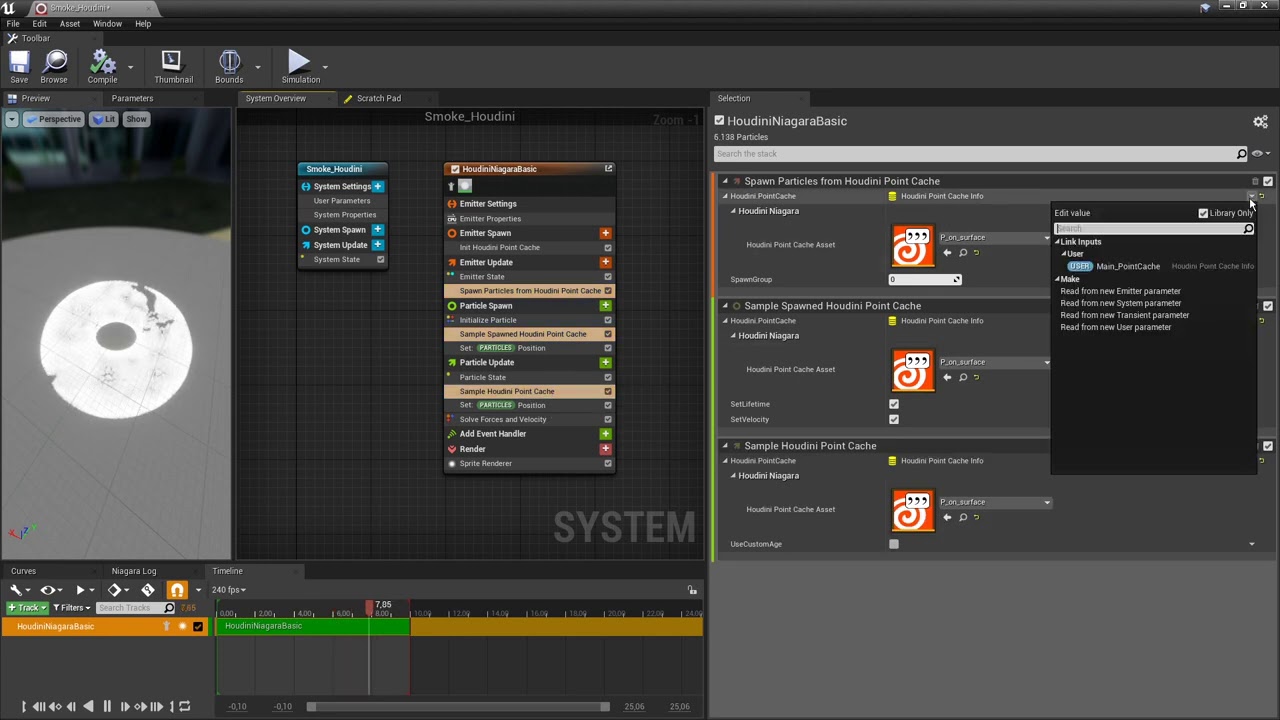
Task: Add a module to Particle Update
Action: pyautogui.click(x=605, y=363)
